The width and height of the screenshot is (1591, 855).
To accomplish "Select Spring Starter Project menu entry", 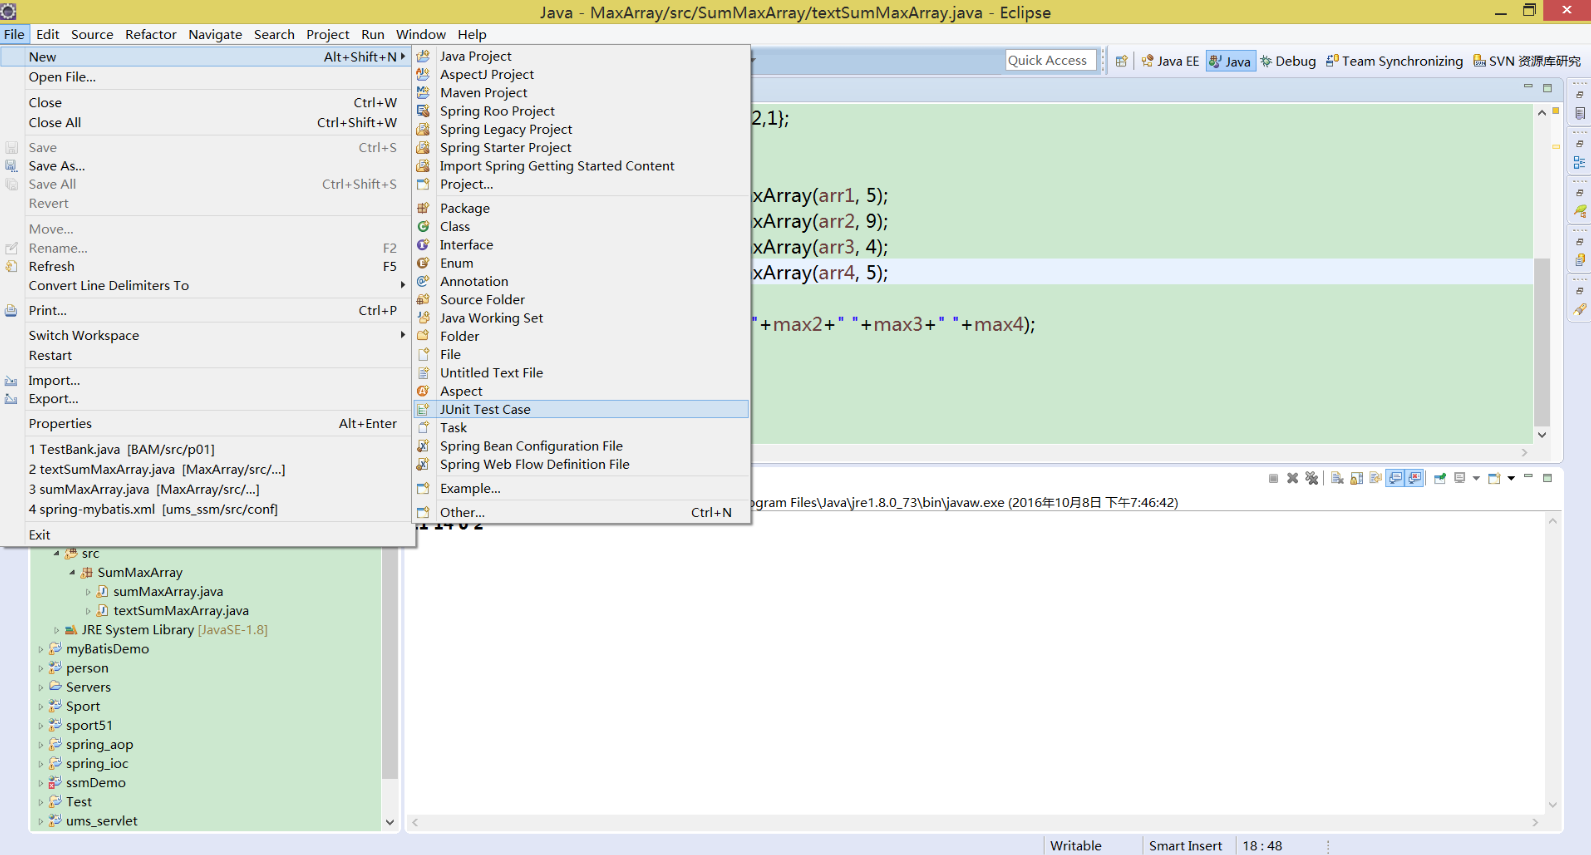I will point(581,147).
